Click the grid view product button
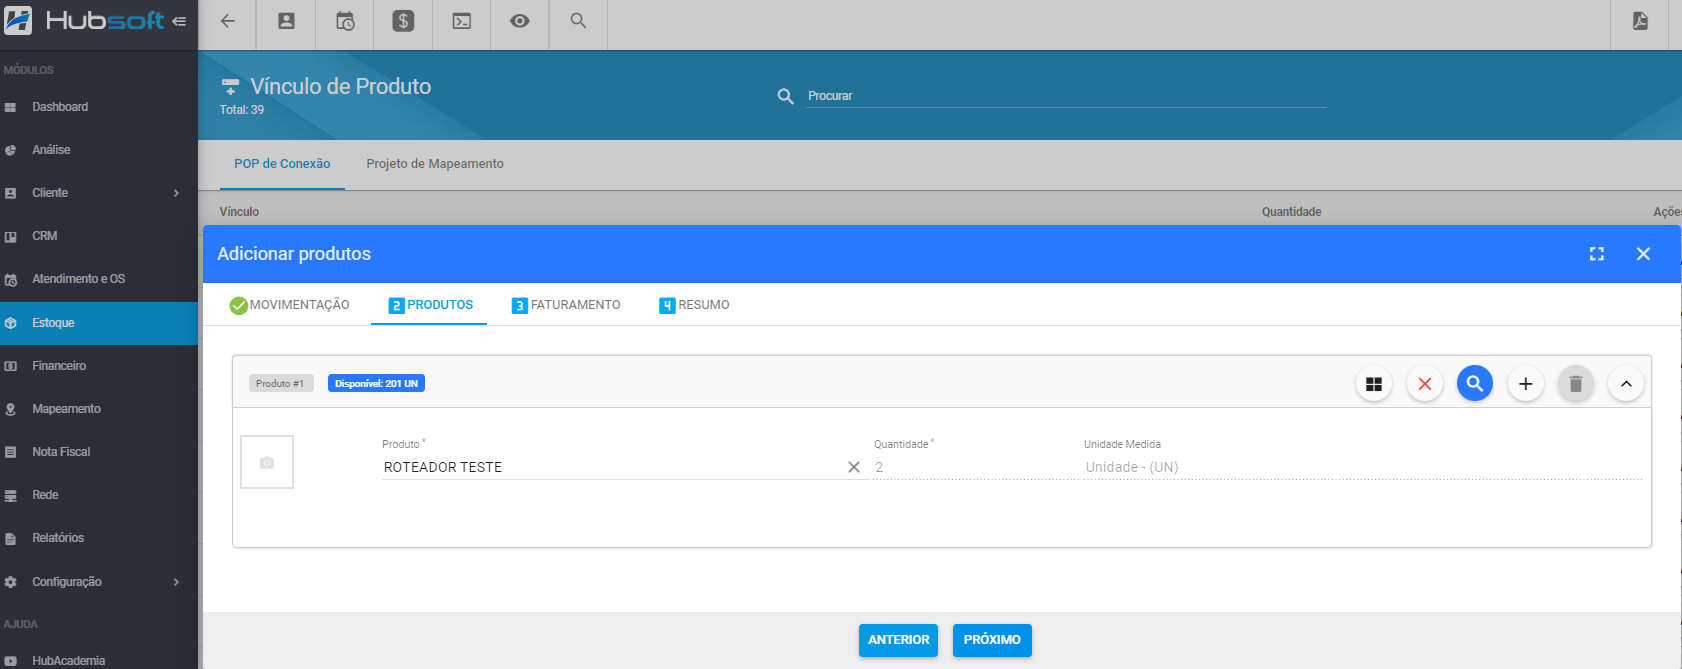The image size is (1682, 669). pos(1374,384)
